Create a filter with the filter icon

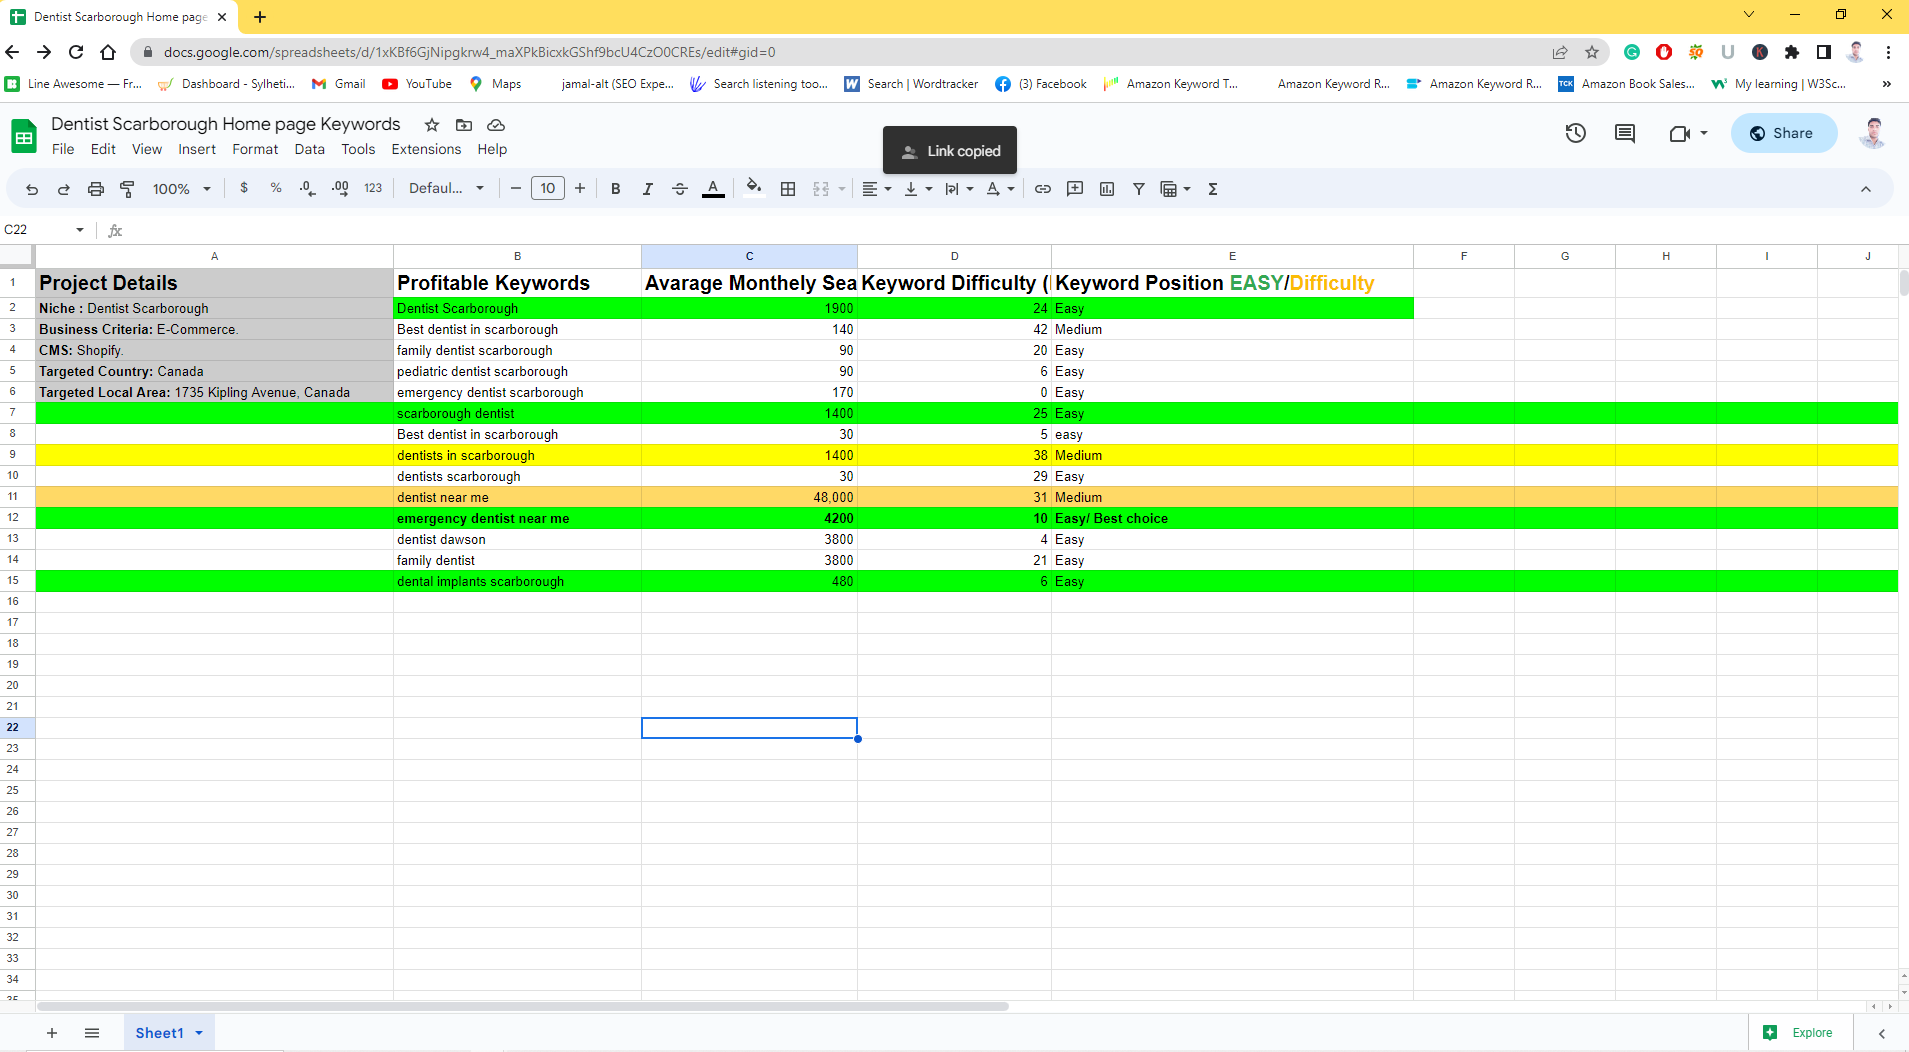tap(1139, 188)
